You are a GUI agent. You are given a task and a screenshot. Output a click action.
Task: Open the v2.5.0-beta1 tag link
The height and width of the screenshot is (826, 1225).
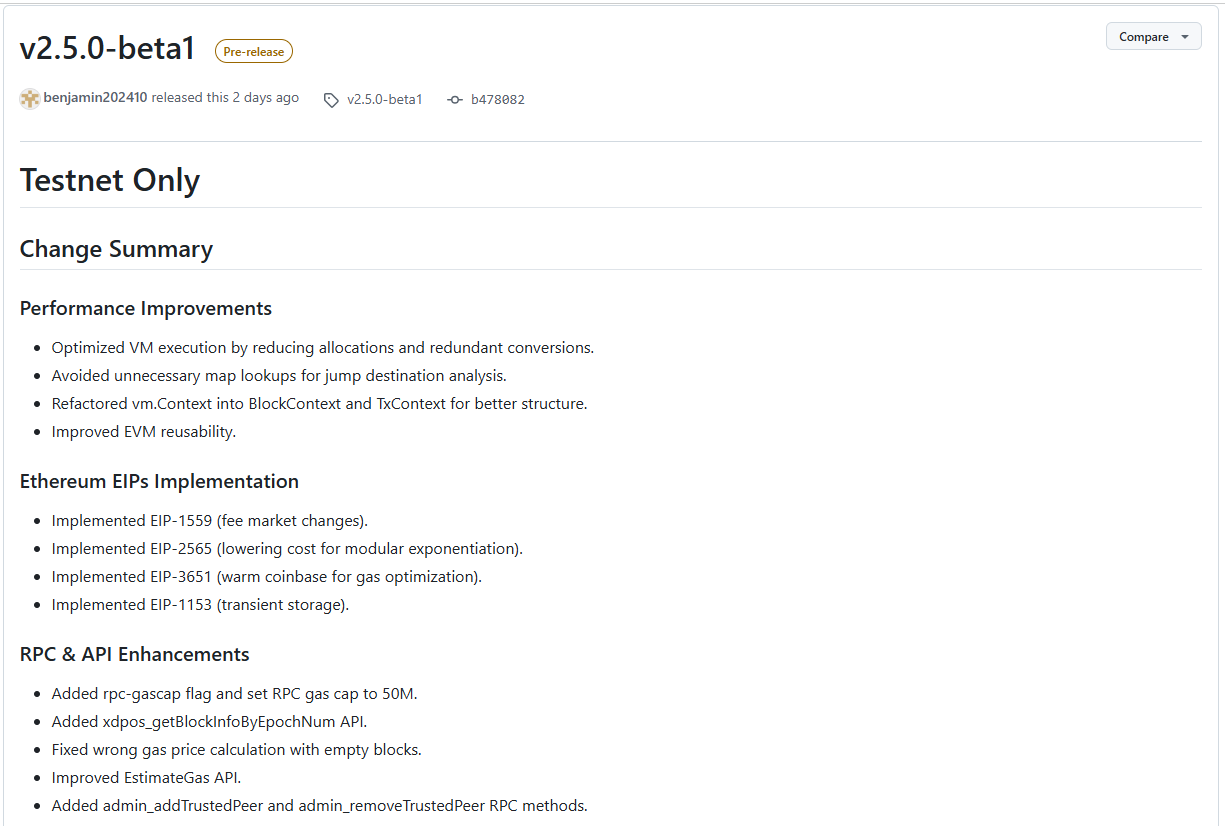(385, 99)
